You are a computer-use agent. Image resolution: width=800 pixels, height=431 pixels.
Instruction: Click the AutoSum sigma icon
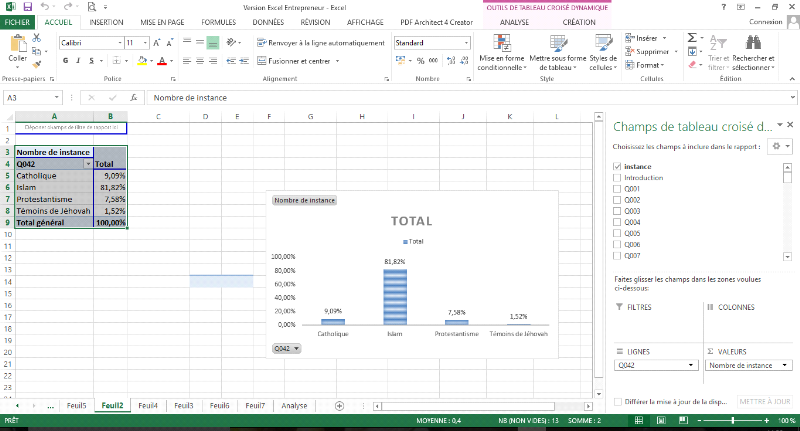tap(692, 37)
